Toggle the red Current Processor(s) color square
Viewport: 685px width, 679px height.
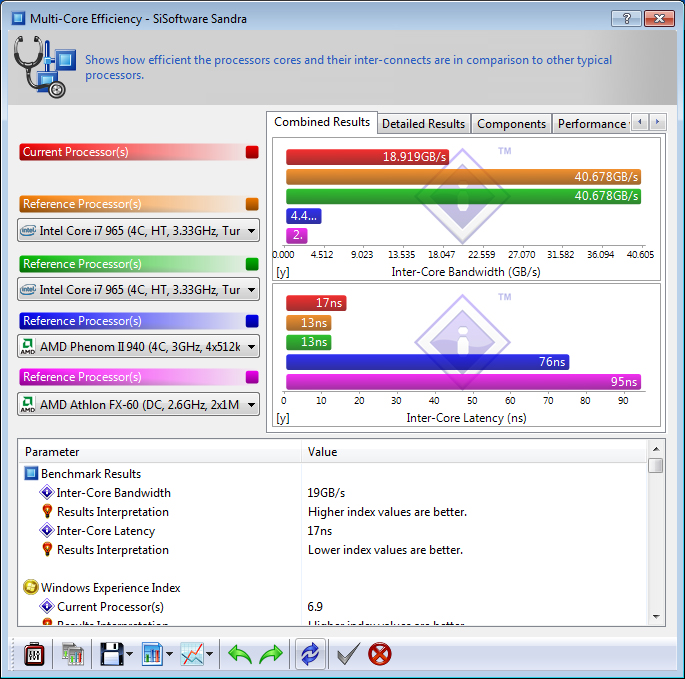pos(252,152)
